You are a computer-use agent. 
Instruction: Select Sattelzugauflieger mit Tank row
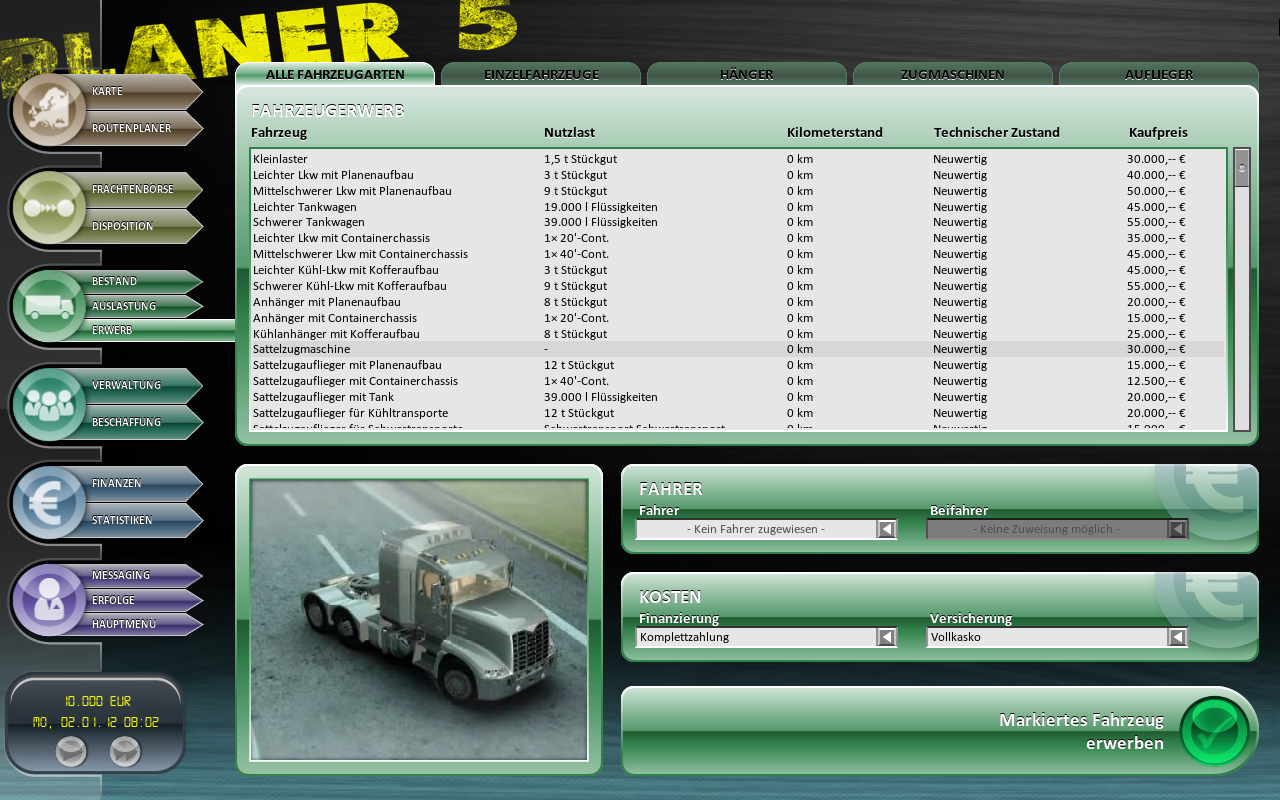point(738,397)
